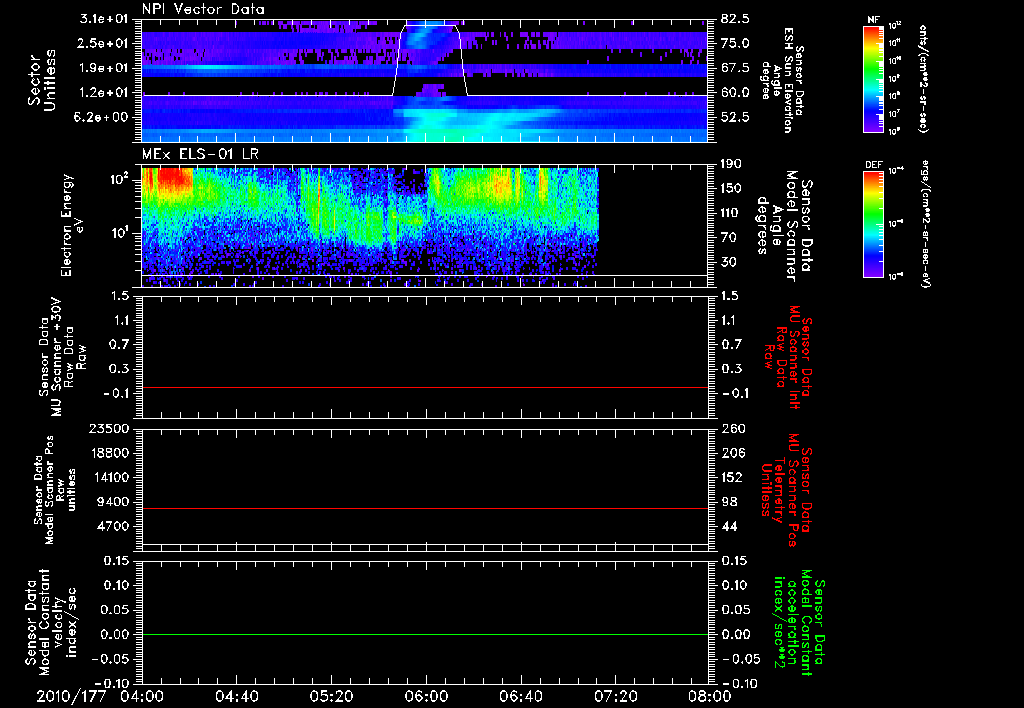The height and width of the screenshot is (708, 1024).
Task: Click the 06:40 time tick label
Action: coord(520,696)
